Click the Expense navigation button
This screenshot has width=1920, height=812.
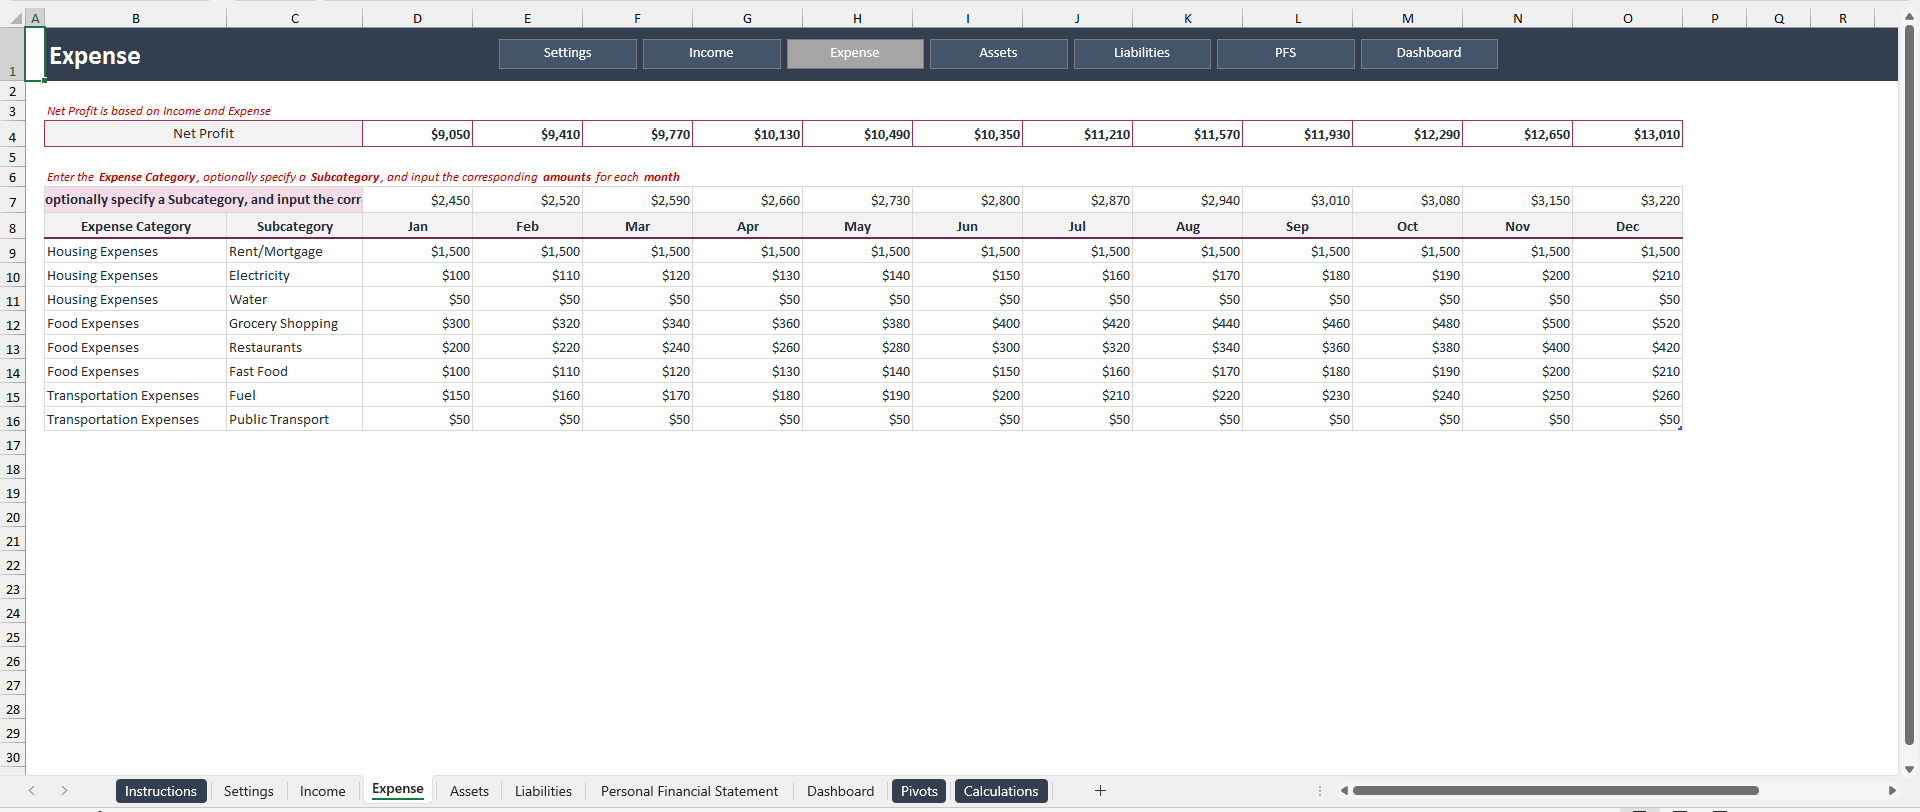coord(855,53)
